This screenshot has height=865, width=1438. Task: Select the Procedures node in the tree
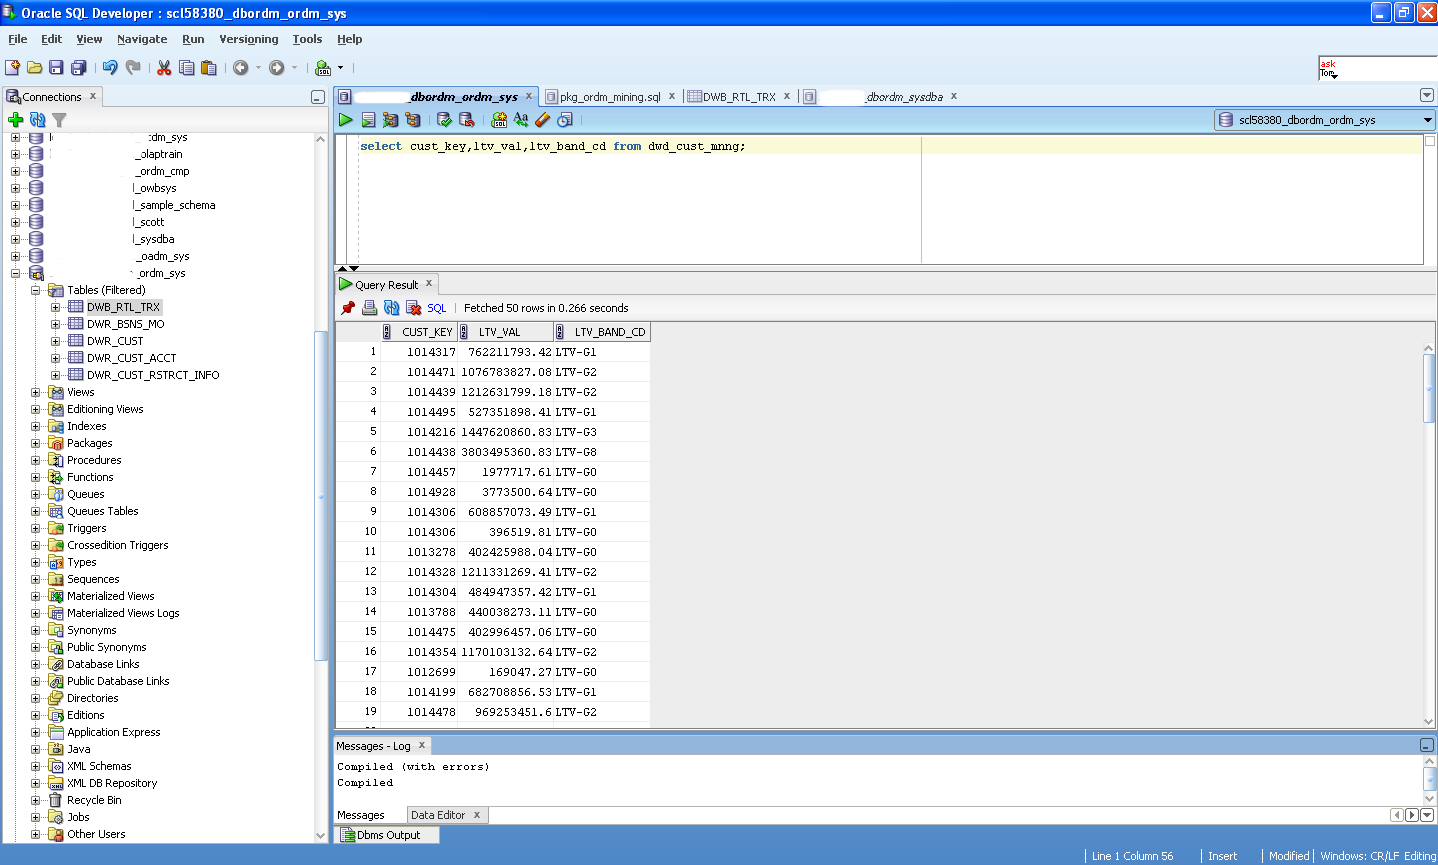pos(94,460)
